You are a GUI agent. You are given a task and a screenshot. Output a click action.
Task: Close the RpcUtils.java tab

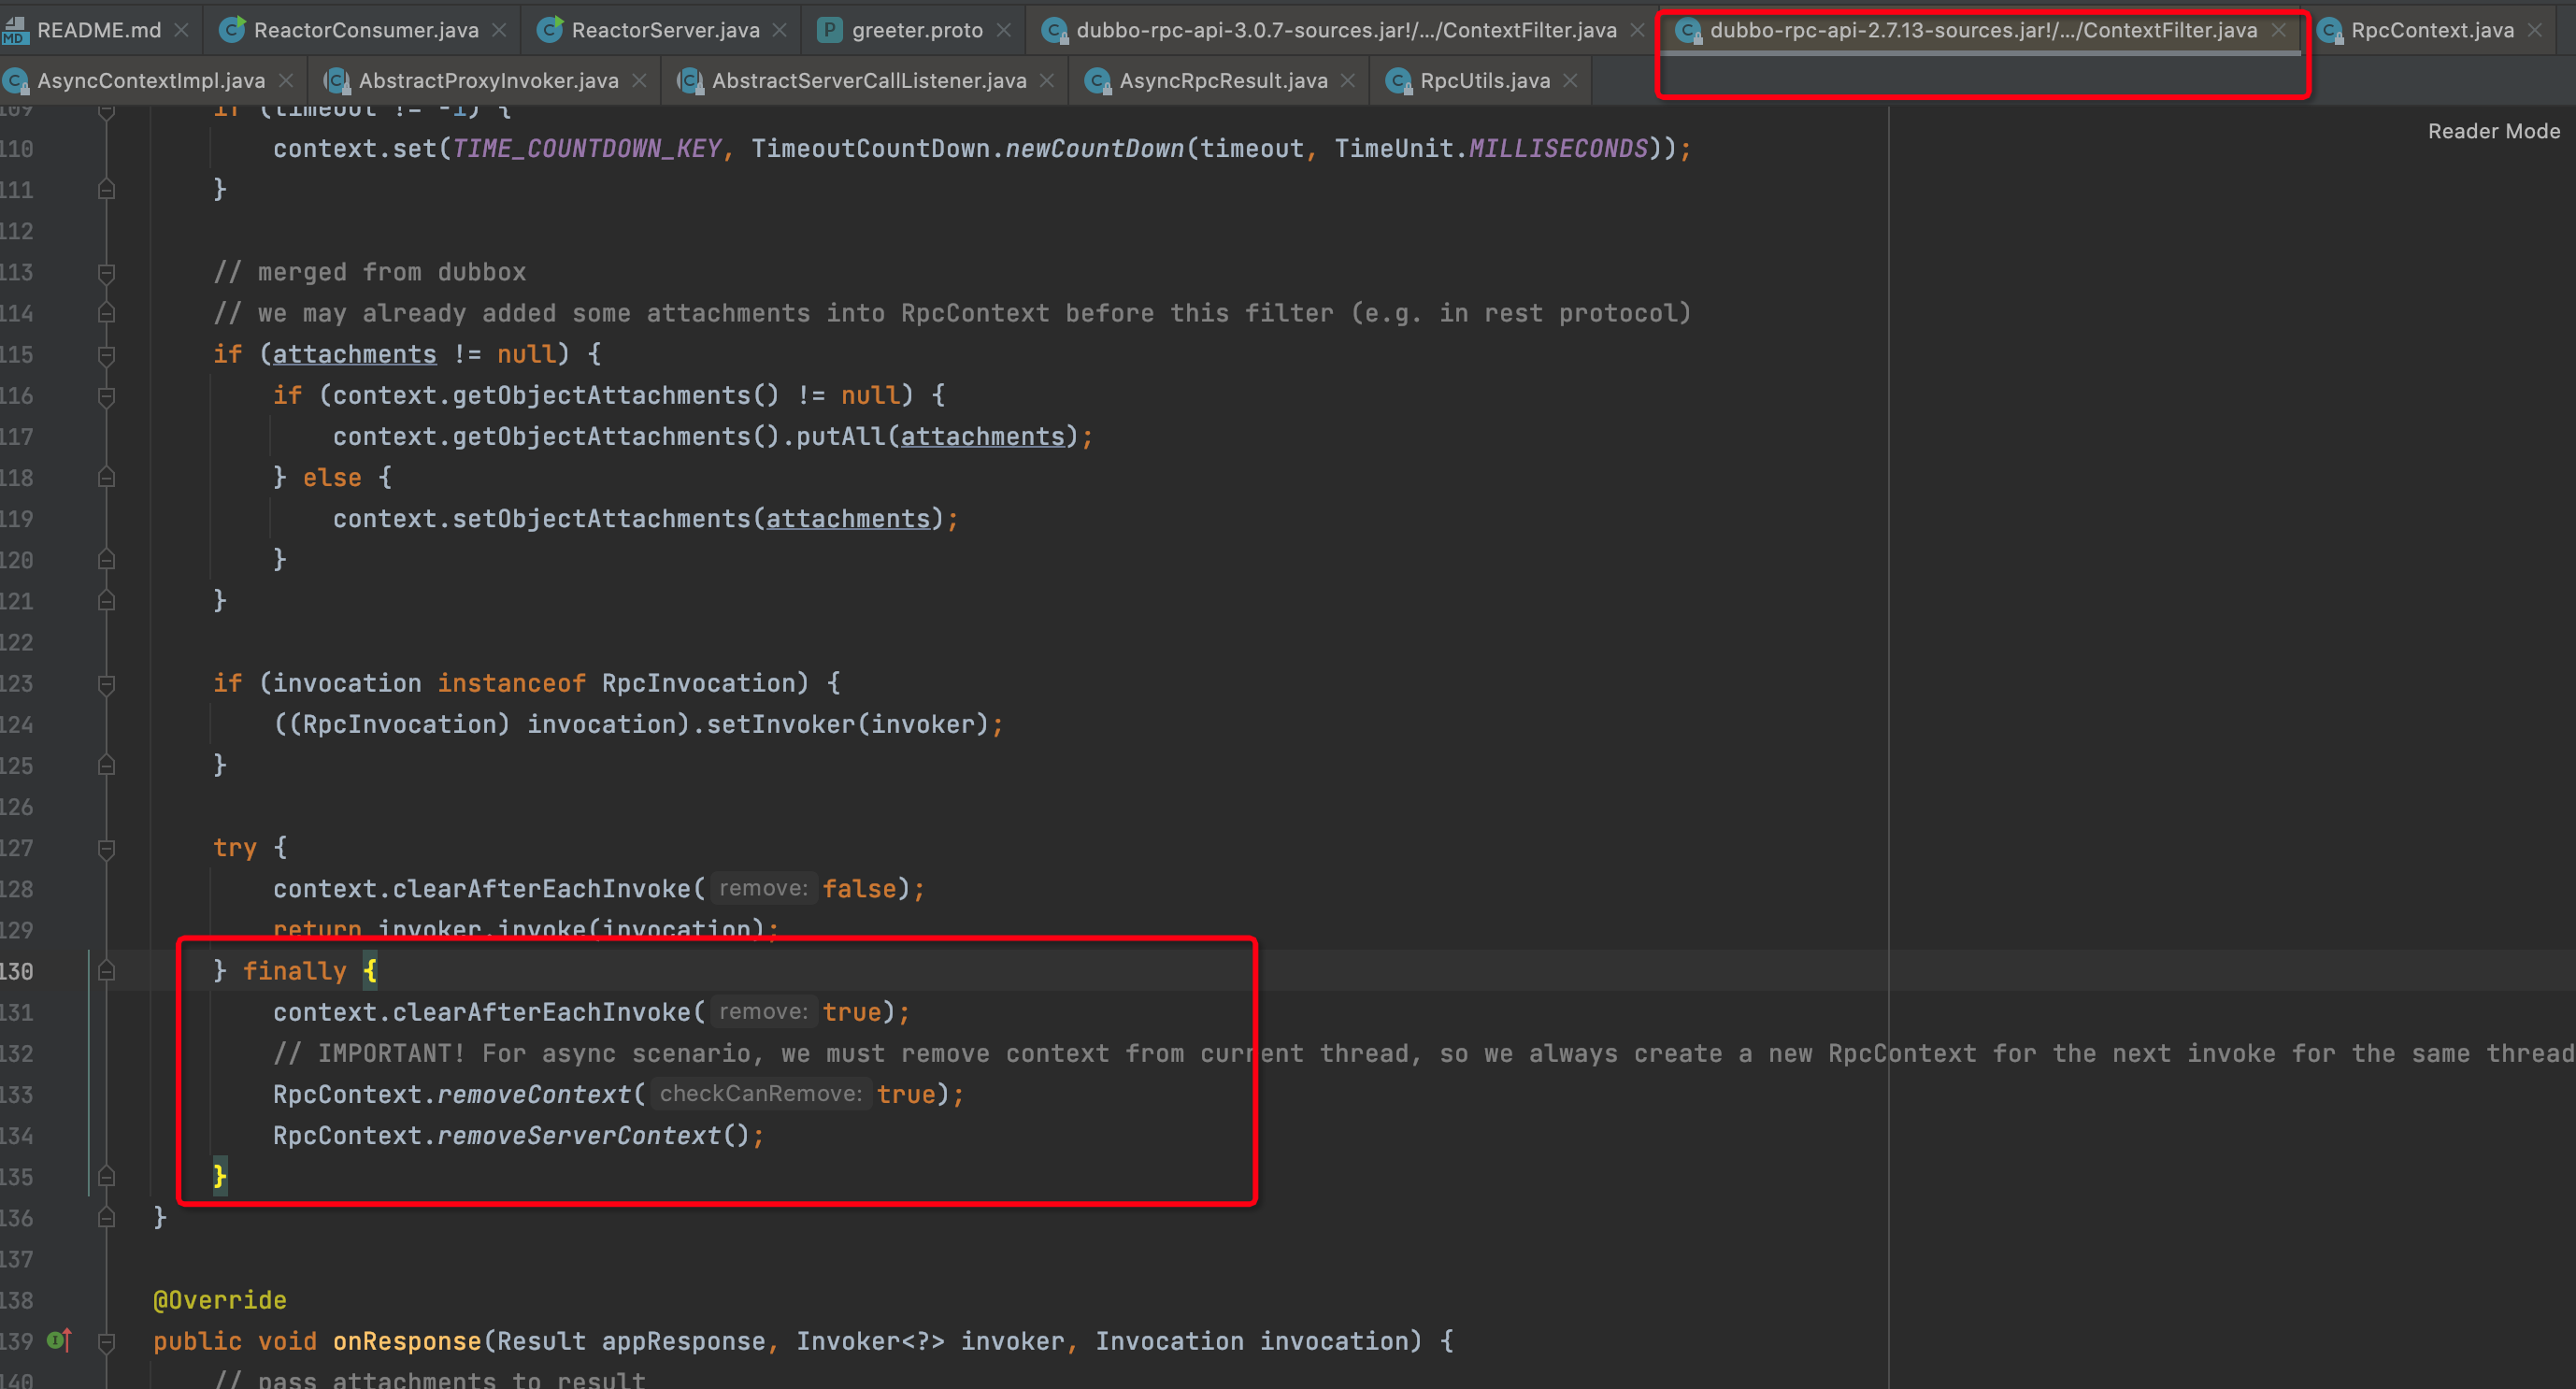(x=1570, y=81)
